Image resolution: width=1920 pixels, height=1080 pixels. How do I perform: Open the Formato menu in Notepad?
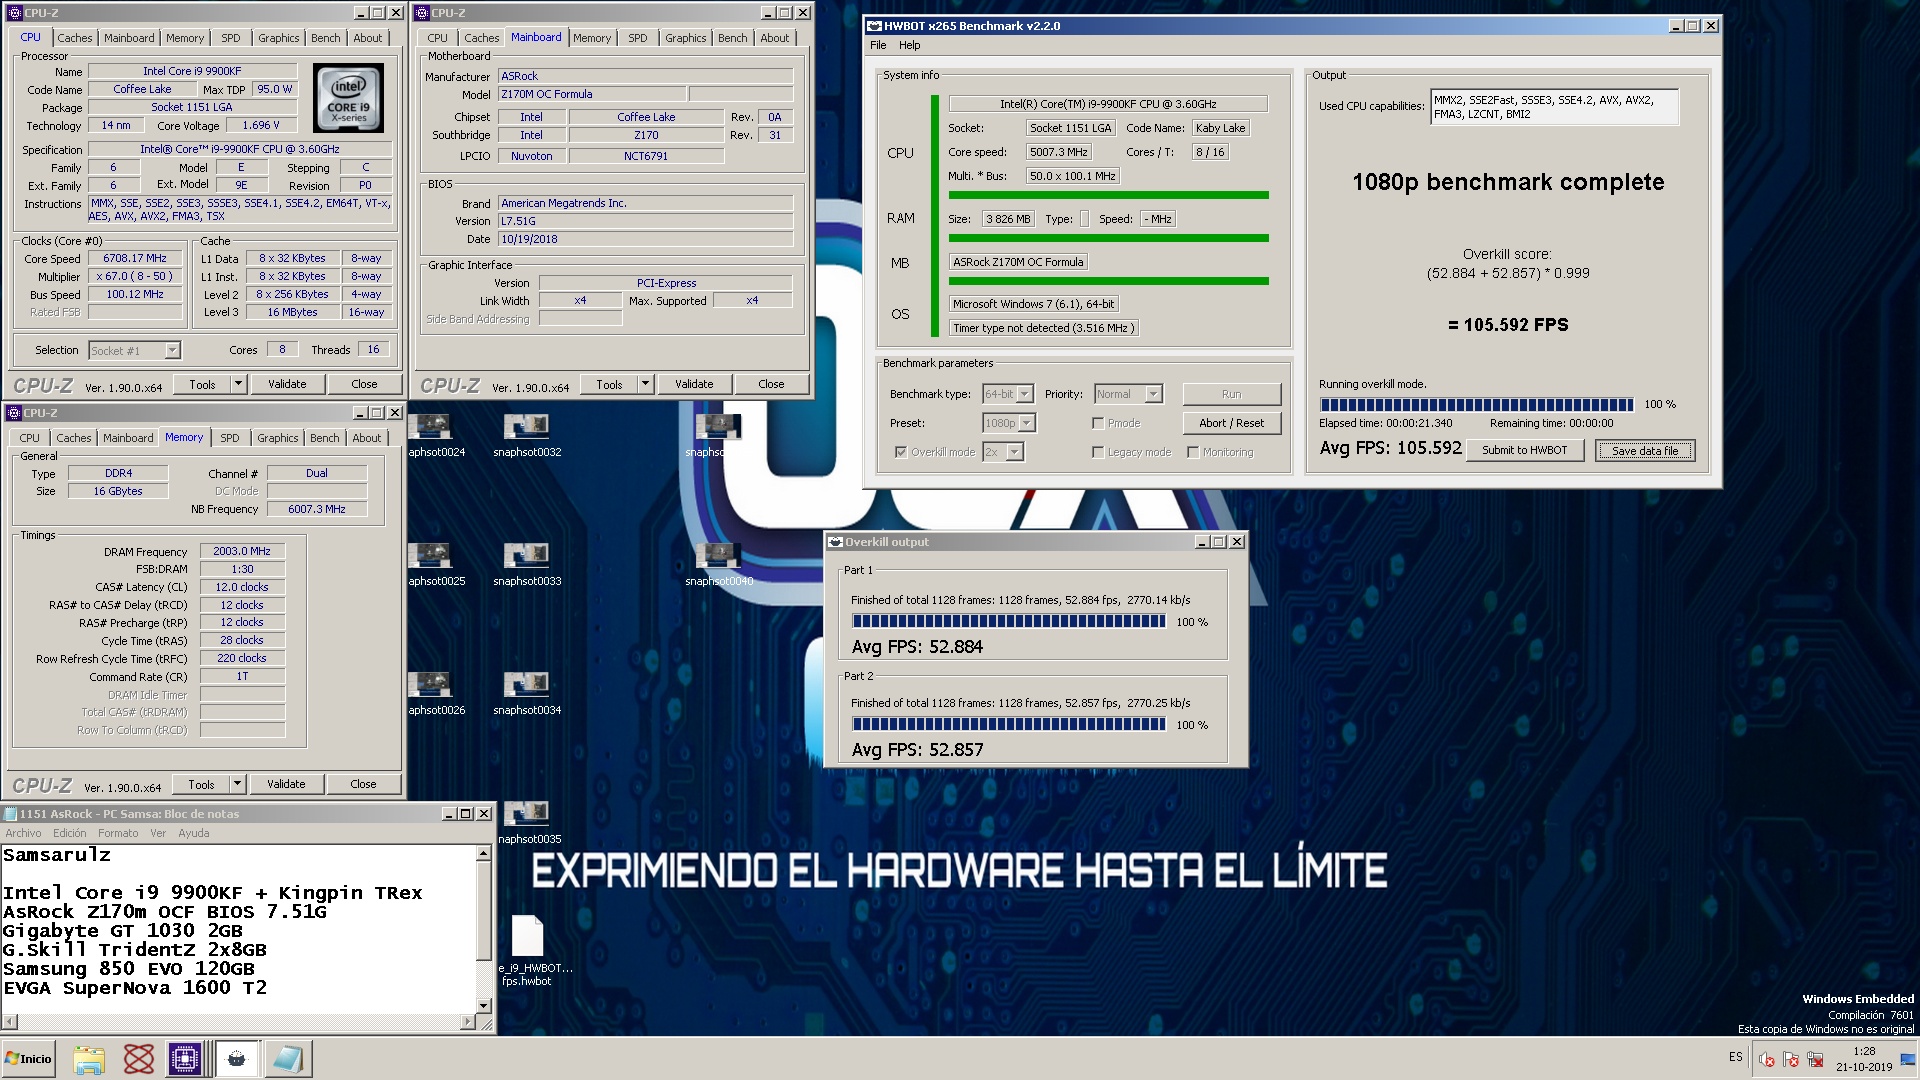pyautogui.click(x=118, y=833)
